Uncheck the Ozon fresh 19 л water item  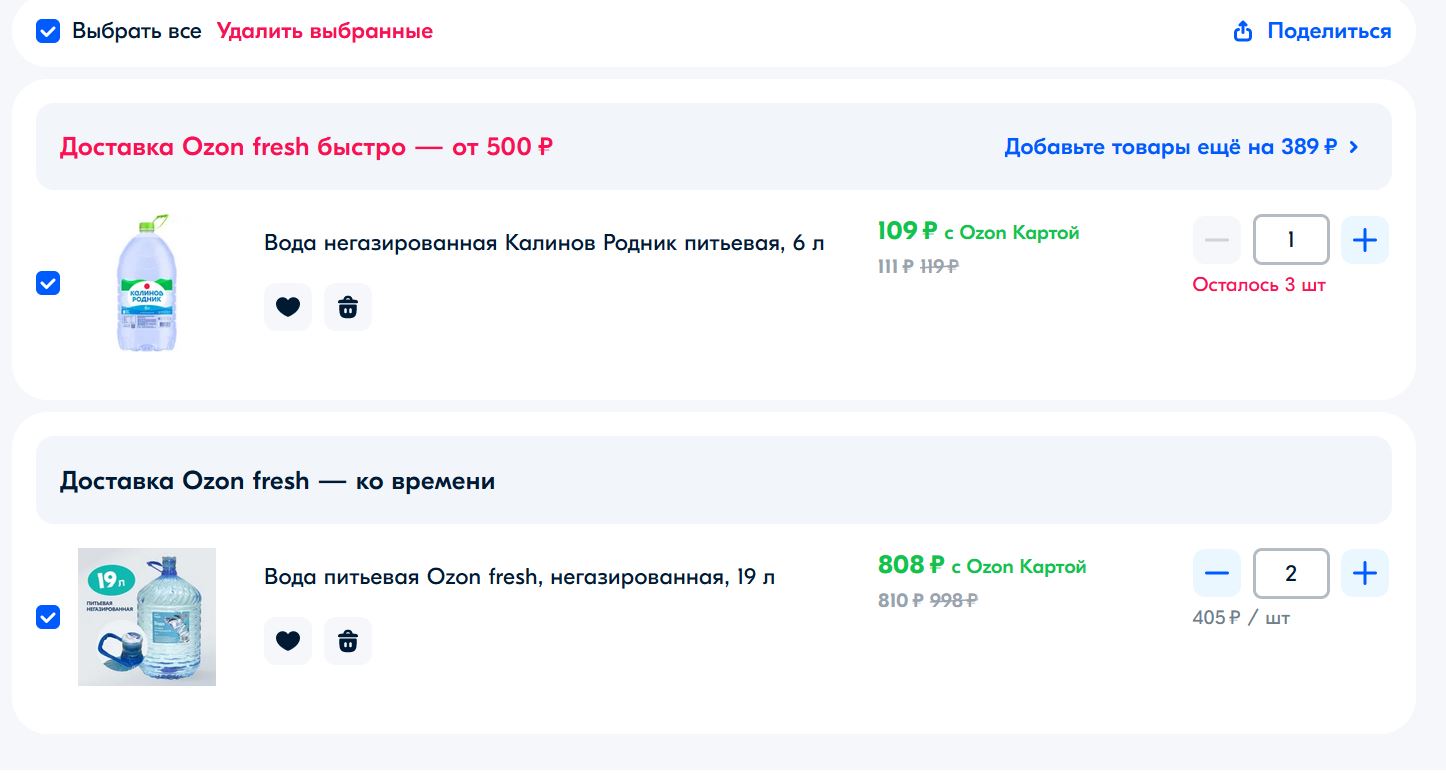[48, 617]
